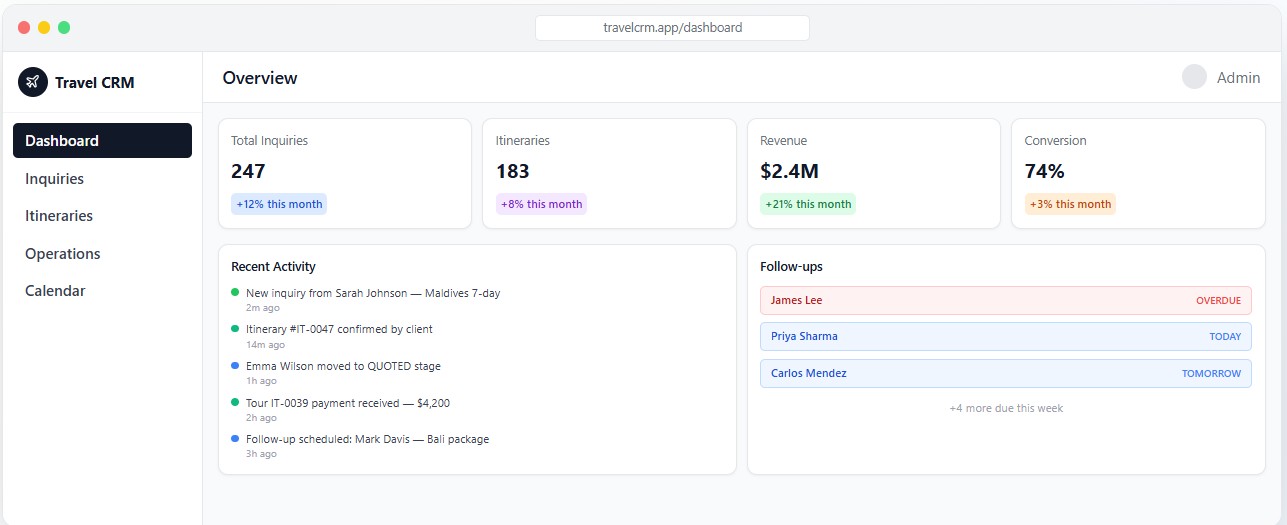
Task: Open Carlos Mendez follow-up due tomorrow
Action: coord(1005,373)
